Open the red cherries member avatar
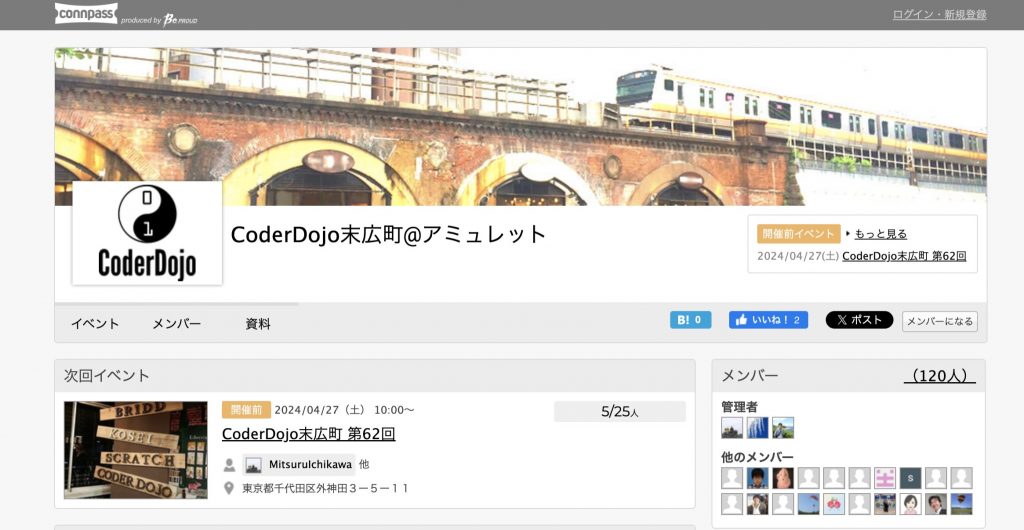Viewport: 1024px width, 530px height. (834, 504)
